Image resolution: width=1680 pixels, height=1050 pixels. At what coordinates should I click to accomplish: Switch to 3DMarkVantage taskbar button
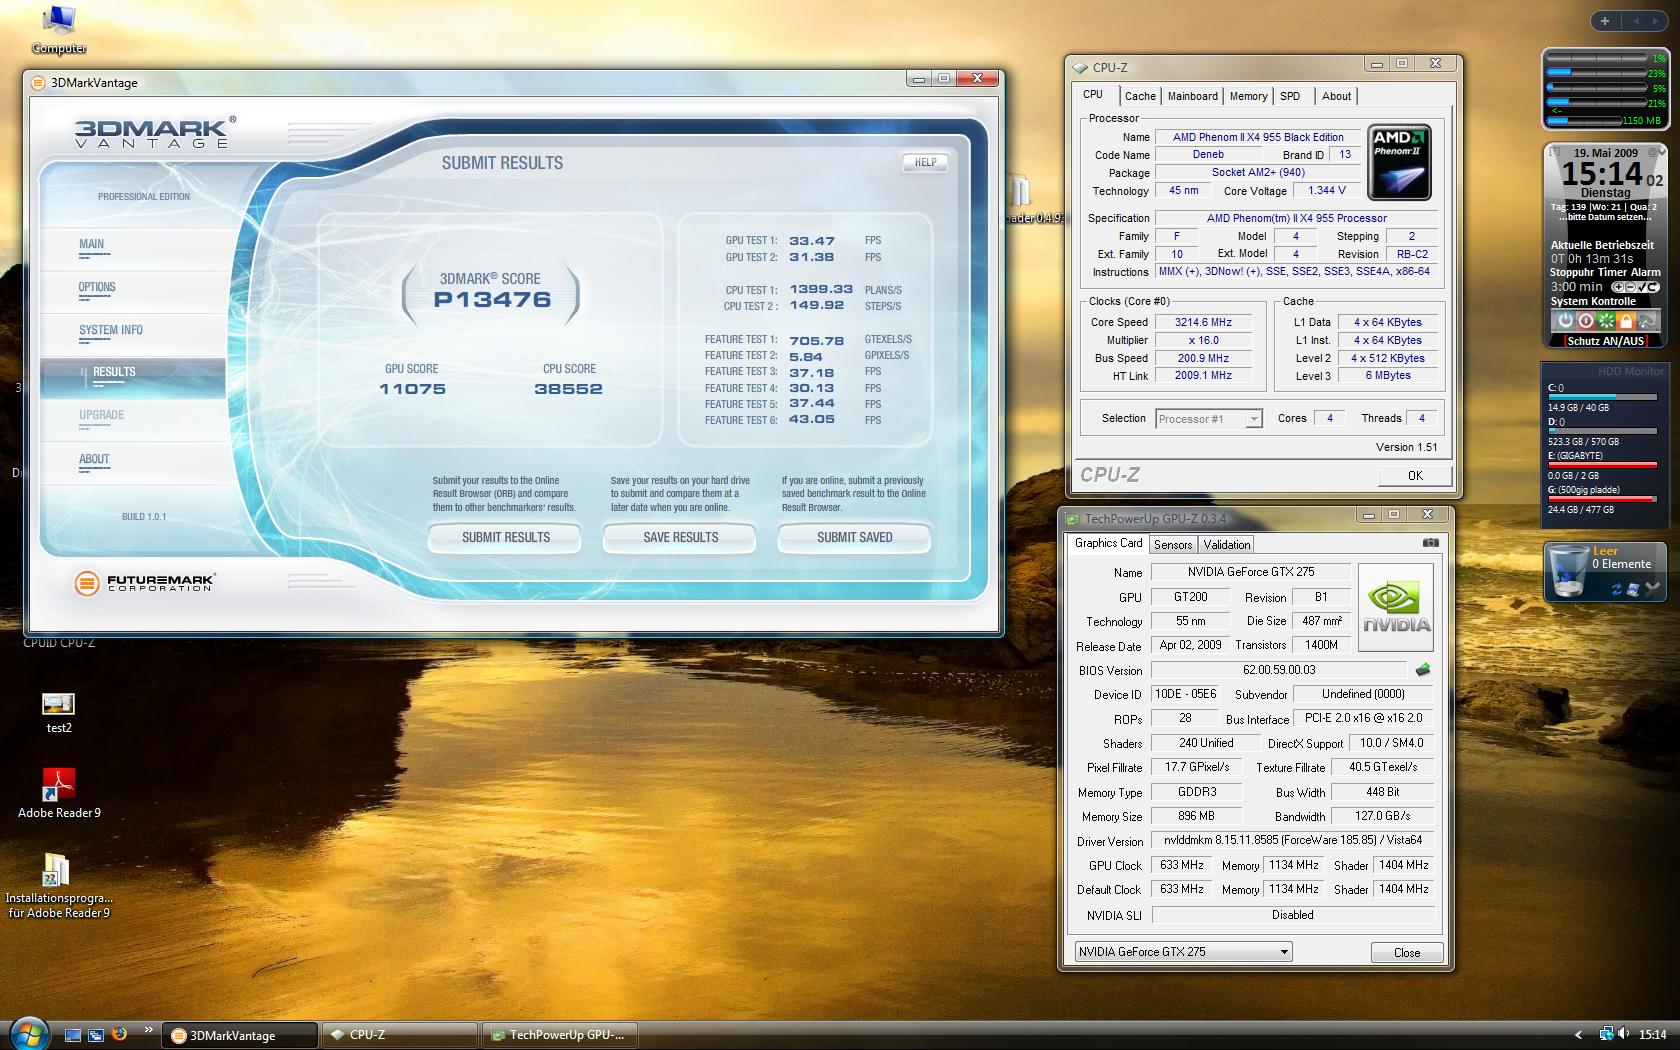(x=240, y=1035)
